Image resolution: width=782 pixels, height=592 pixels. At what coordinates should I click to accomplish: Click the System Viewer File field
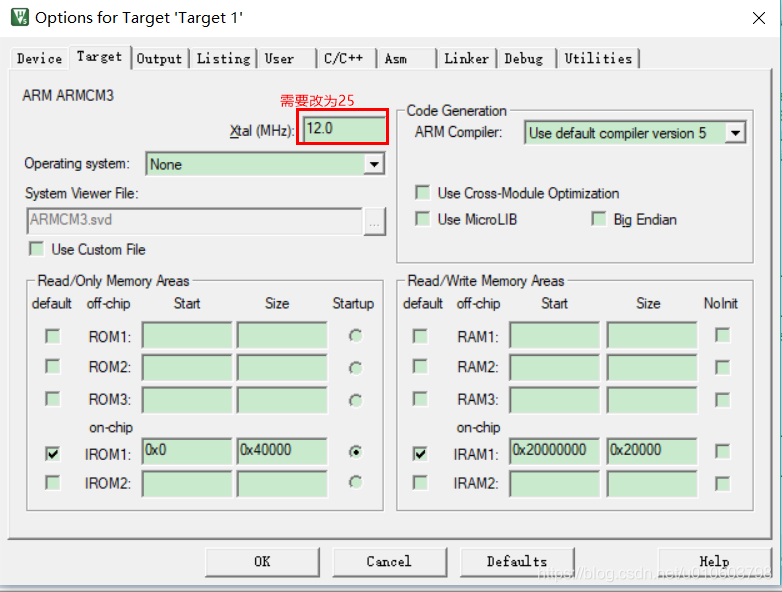195,220
